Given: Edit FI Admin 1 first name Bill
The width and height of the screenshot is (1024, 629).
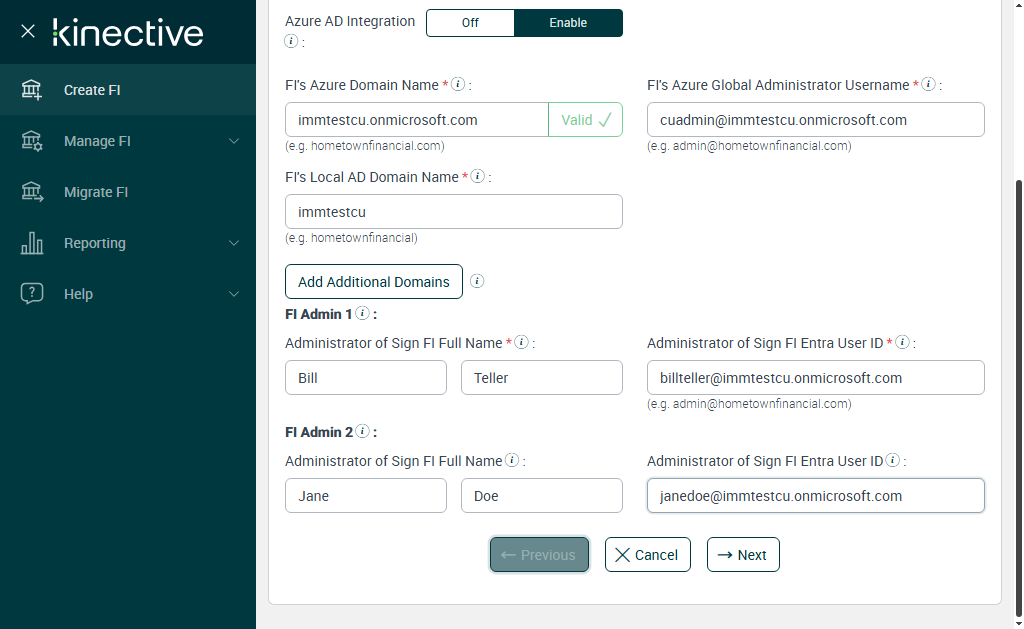Looking at the screenshot, I should point(366,378).
